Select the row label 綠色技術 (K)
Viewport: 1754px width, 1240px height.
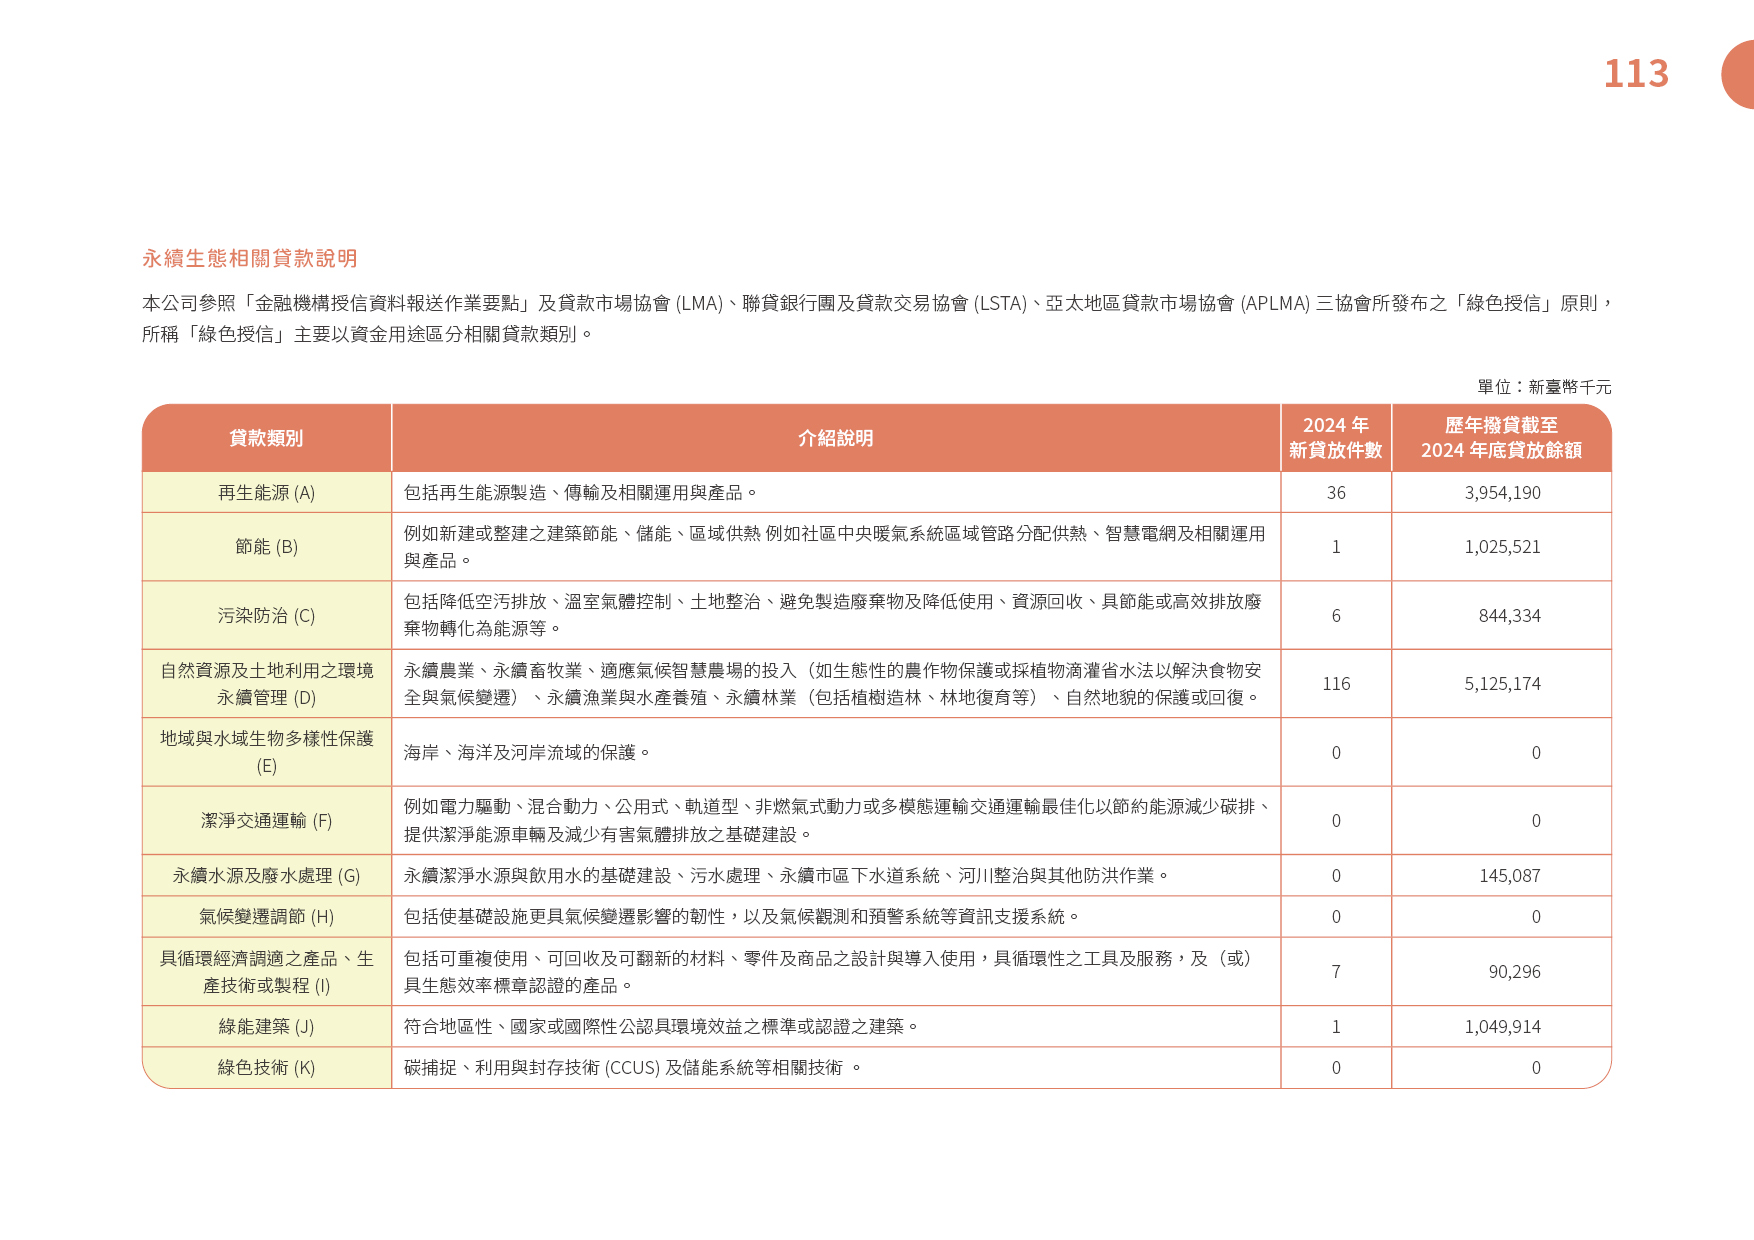(x=266, y=1068)
